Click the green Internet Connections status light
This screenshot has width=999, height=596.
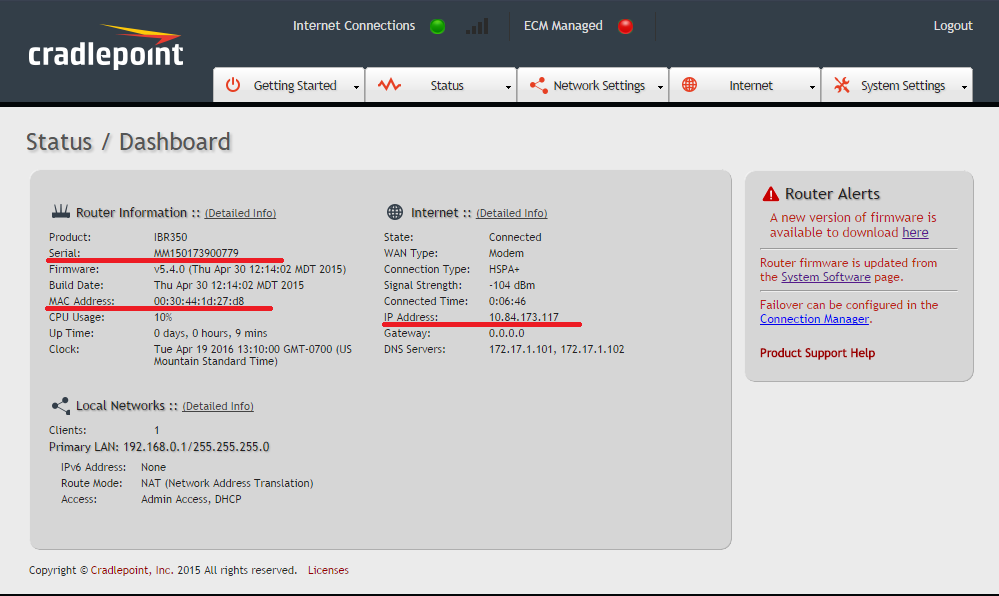tap(437, 26)
